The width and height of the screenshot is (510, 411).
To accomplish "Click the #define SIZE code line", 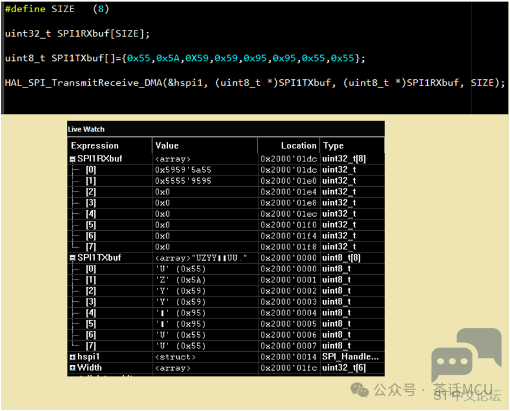I will tap(57, 9).
